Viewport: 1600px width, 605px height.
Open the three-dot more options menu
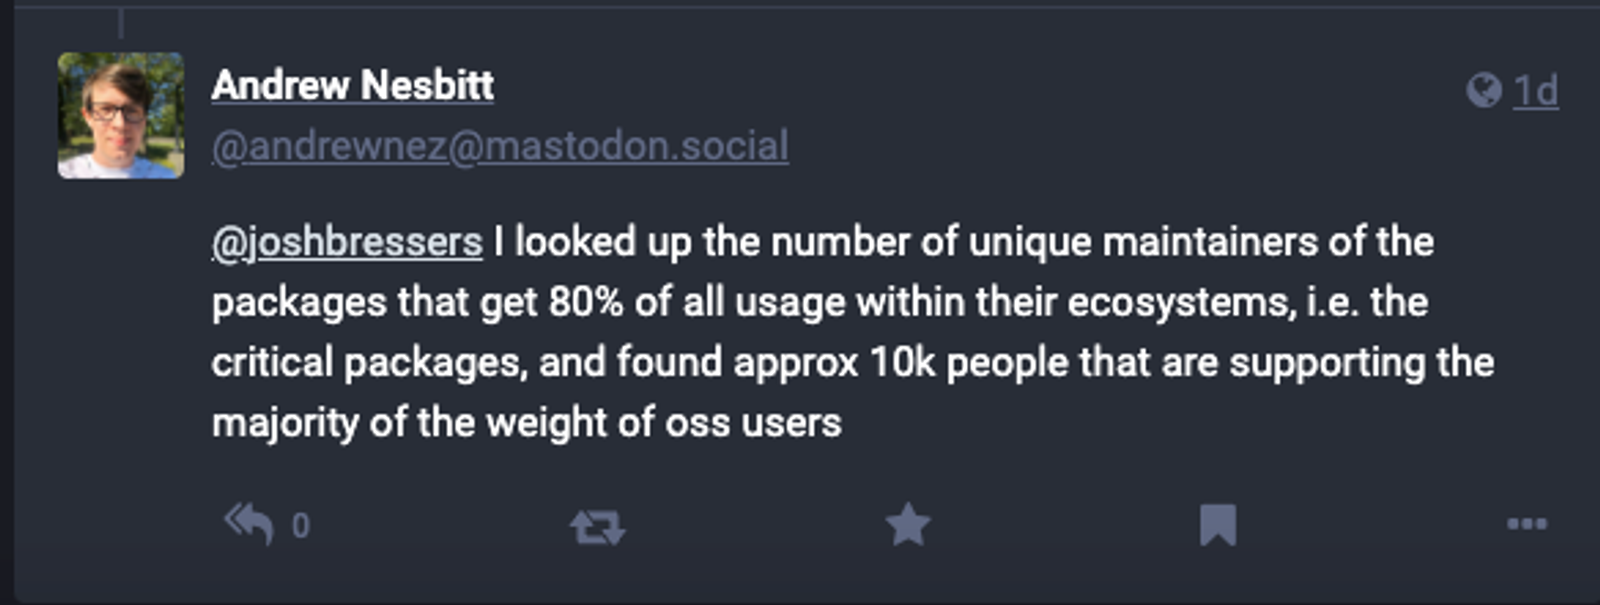[x=1527, y=523]
